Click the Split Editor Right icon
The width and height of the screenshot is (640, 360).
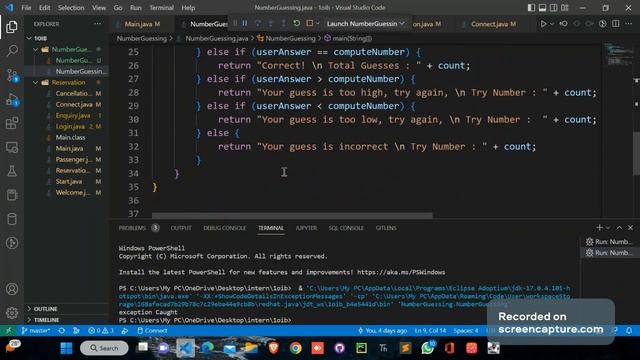coord(616,24)
